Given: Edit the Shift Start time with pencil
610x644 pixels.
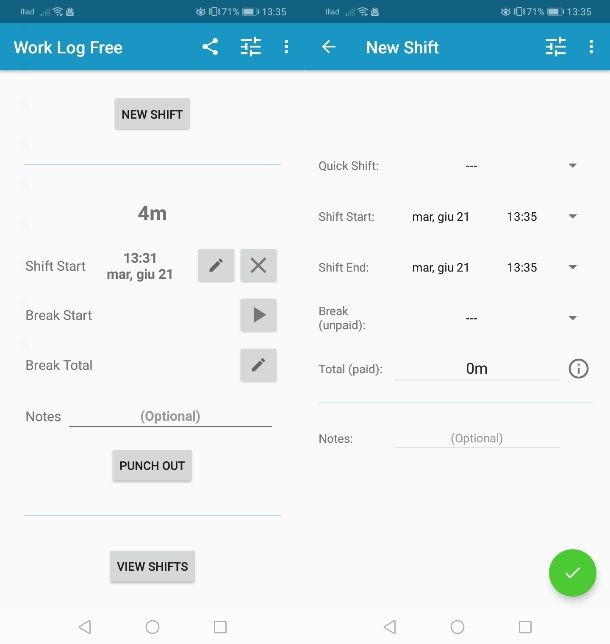Looking at the screenshot, I should (216, 265).
